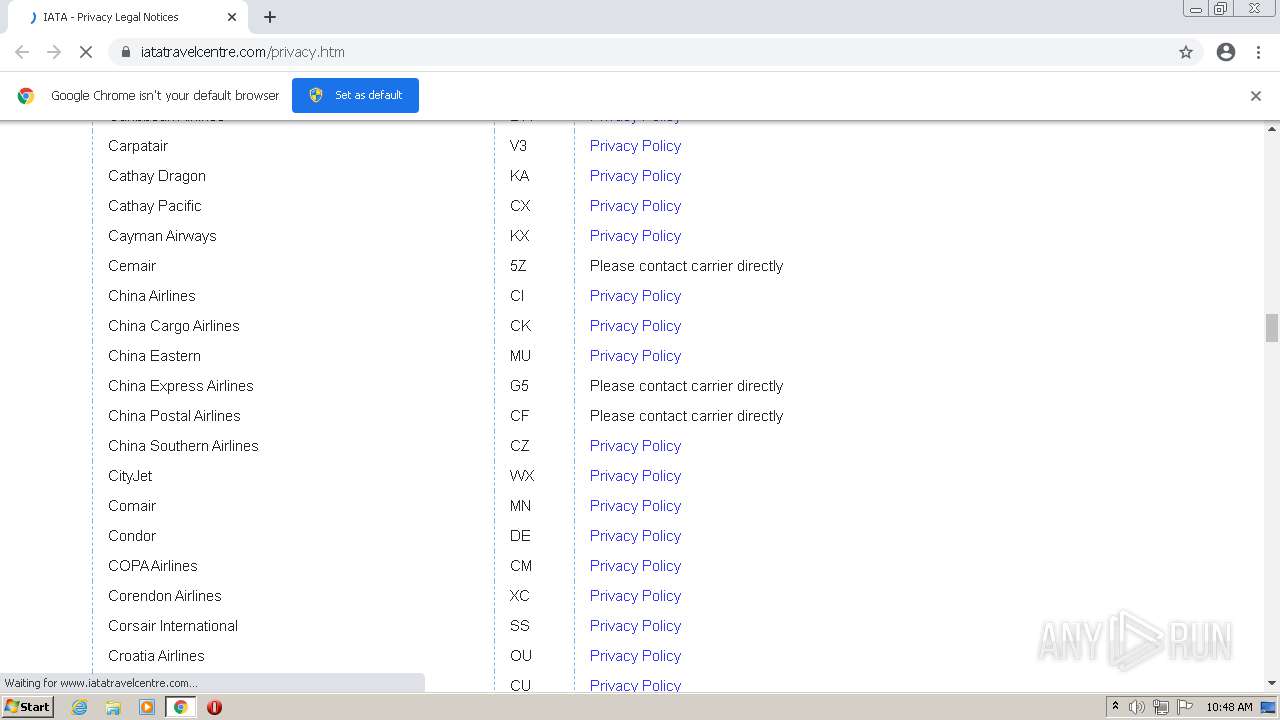Screen dimensions: 1280x720
Task: Select the IATA - Privacy Legal Notices tab
Action: pos(130,17)
